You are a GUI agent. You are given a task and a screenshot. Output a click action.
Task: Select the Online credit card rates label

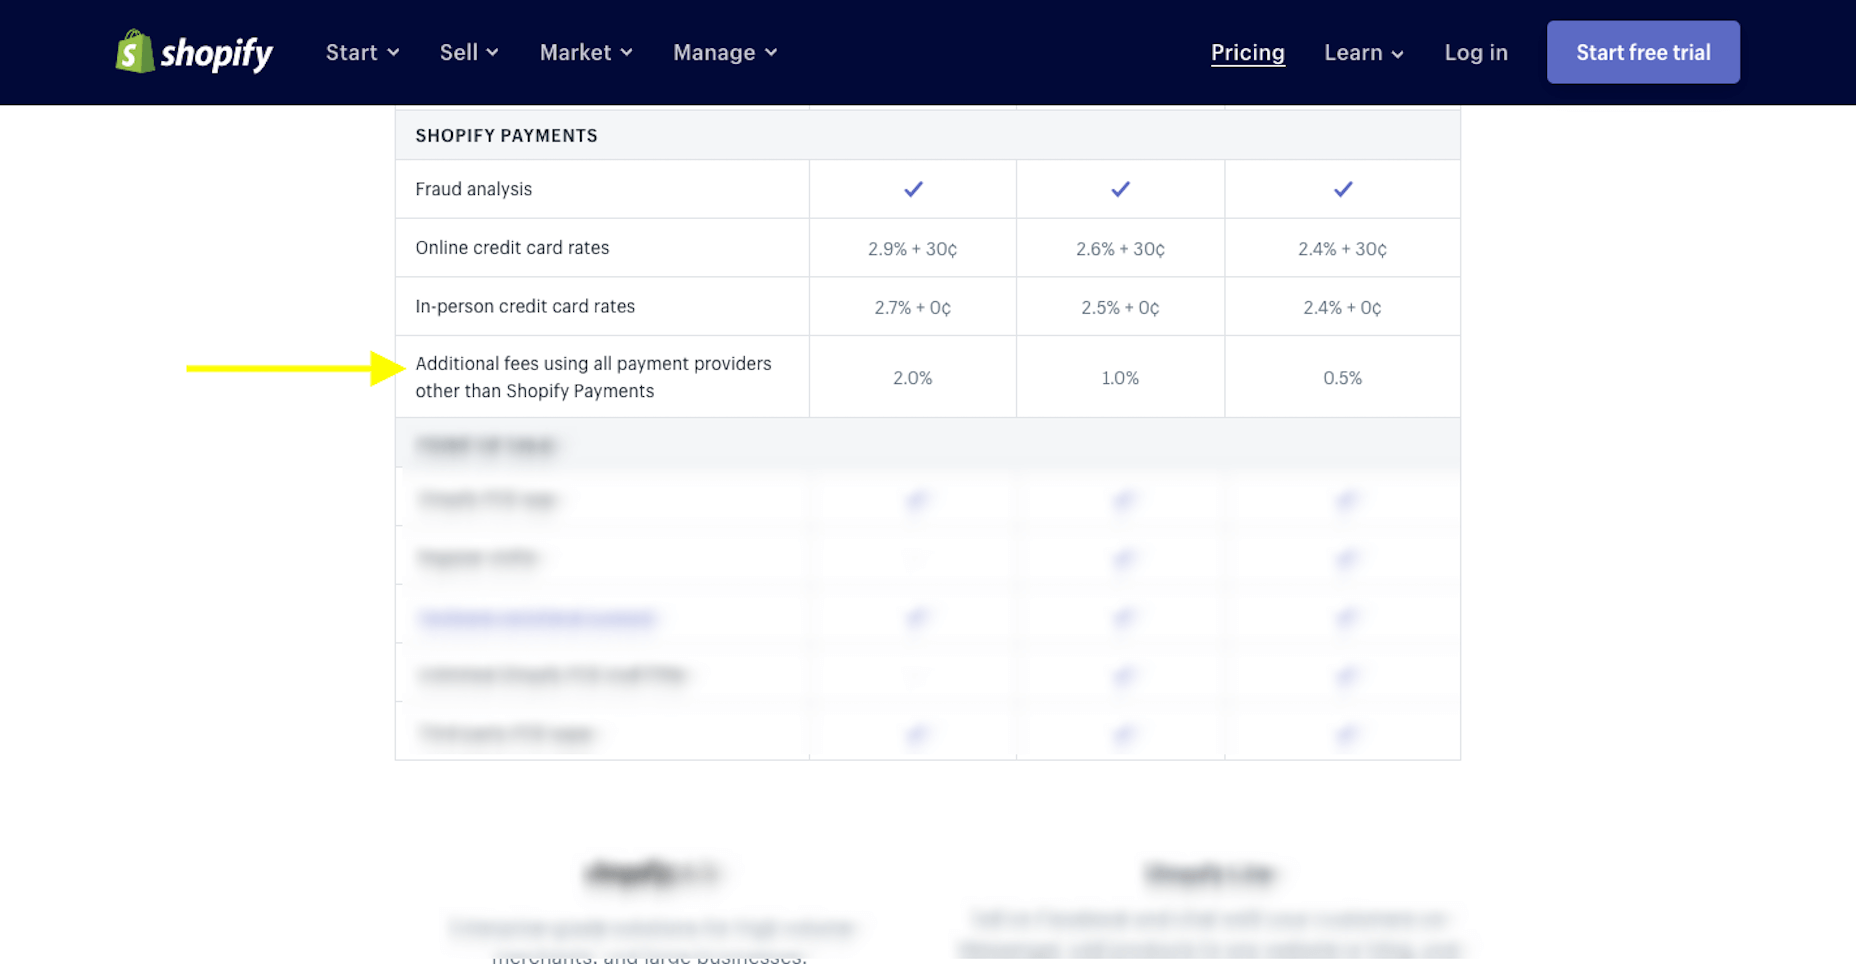[x=512, y=248]
